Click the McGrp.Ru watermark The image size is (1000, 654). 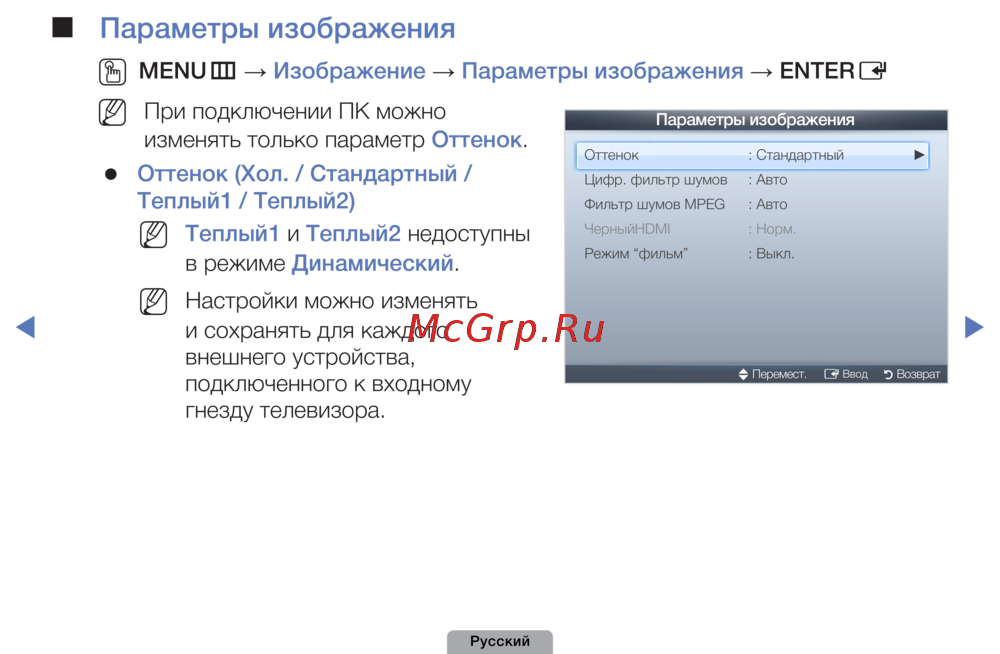click(507, 328)
